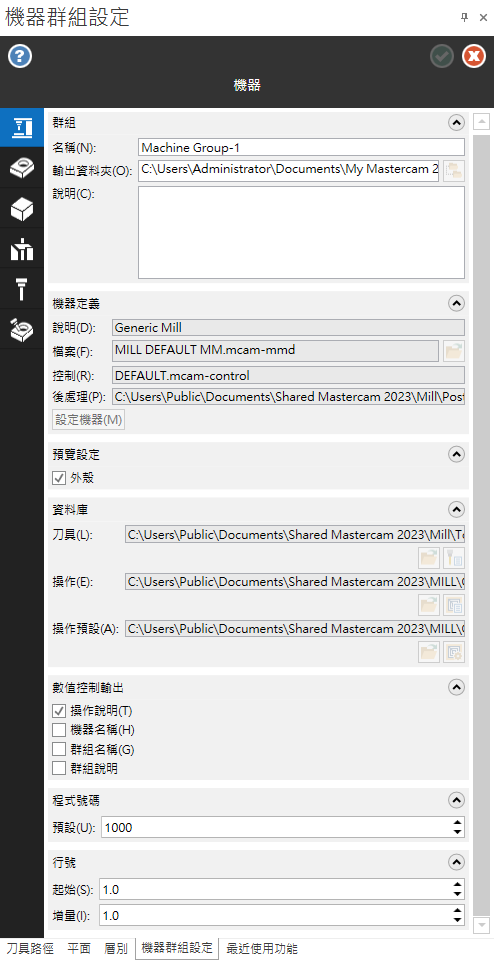Image resolution: width=494 pixels, height=961 pixels.
Task: Click the 輸出資料夾(O) path field
Action: click(289, 170)
